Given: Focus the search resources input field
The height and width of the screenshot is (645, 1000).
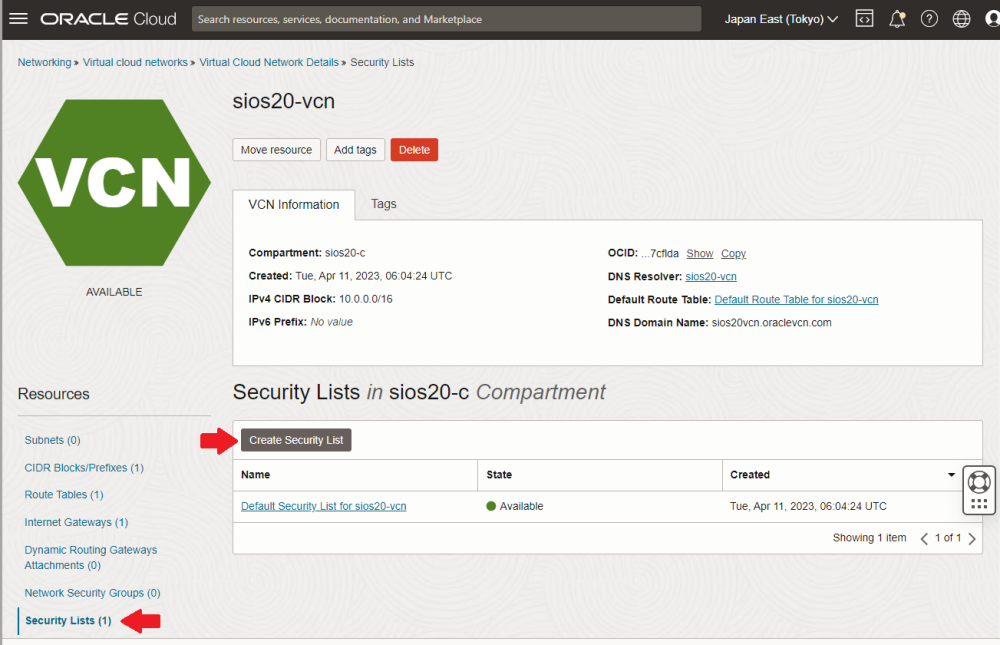Looking at the screenshot, I should tap(446, 19).
